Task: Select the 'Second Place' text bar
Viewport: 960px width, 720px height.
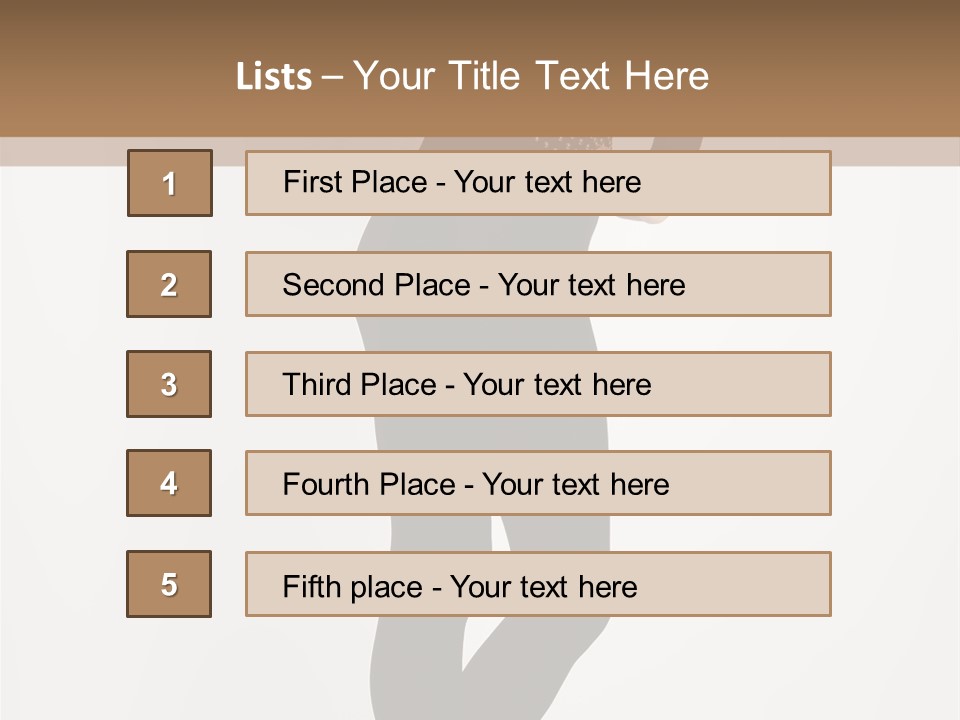Action: pyautogui.click(x=538, y=284)
